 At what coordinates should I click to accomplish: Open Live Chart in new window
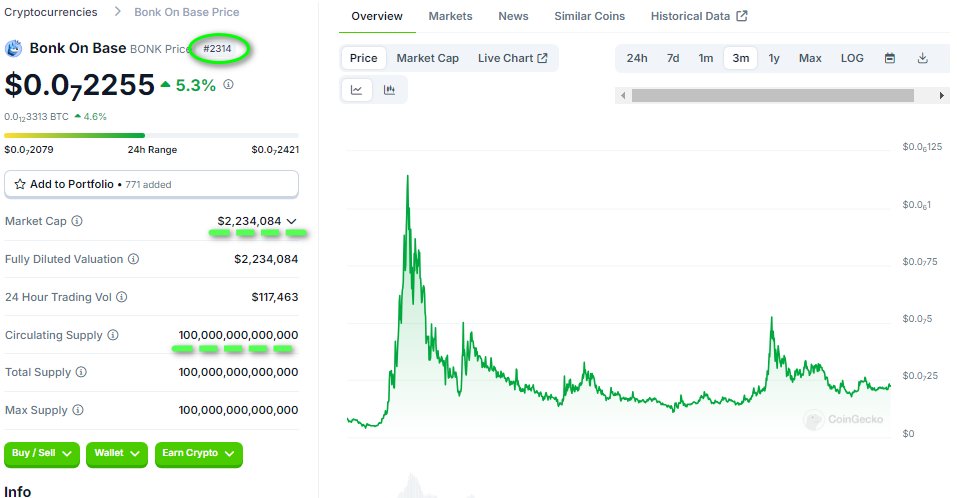(513, 58)
